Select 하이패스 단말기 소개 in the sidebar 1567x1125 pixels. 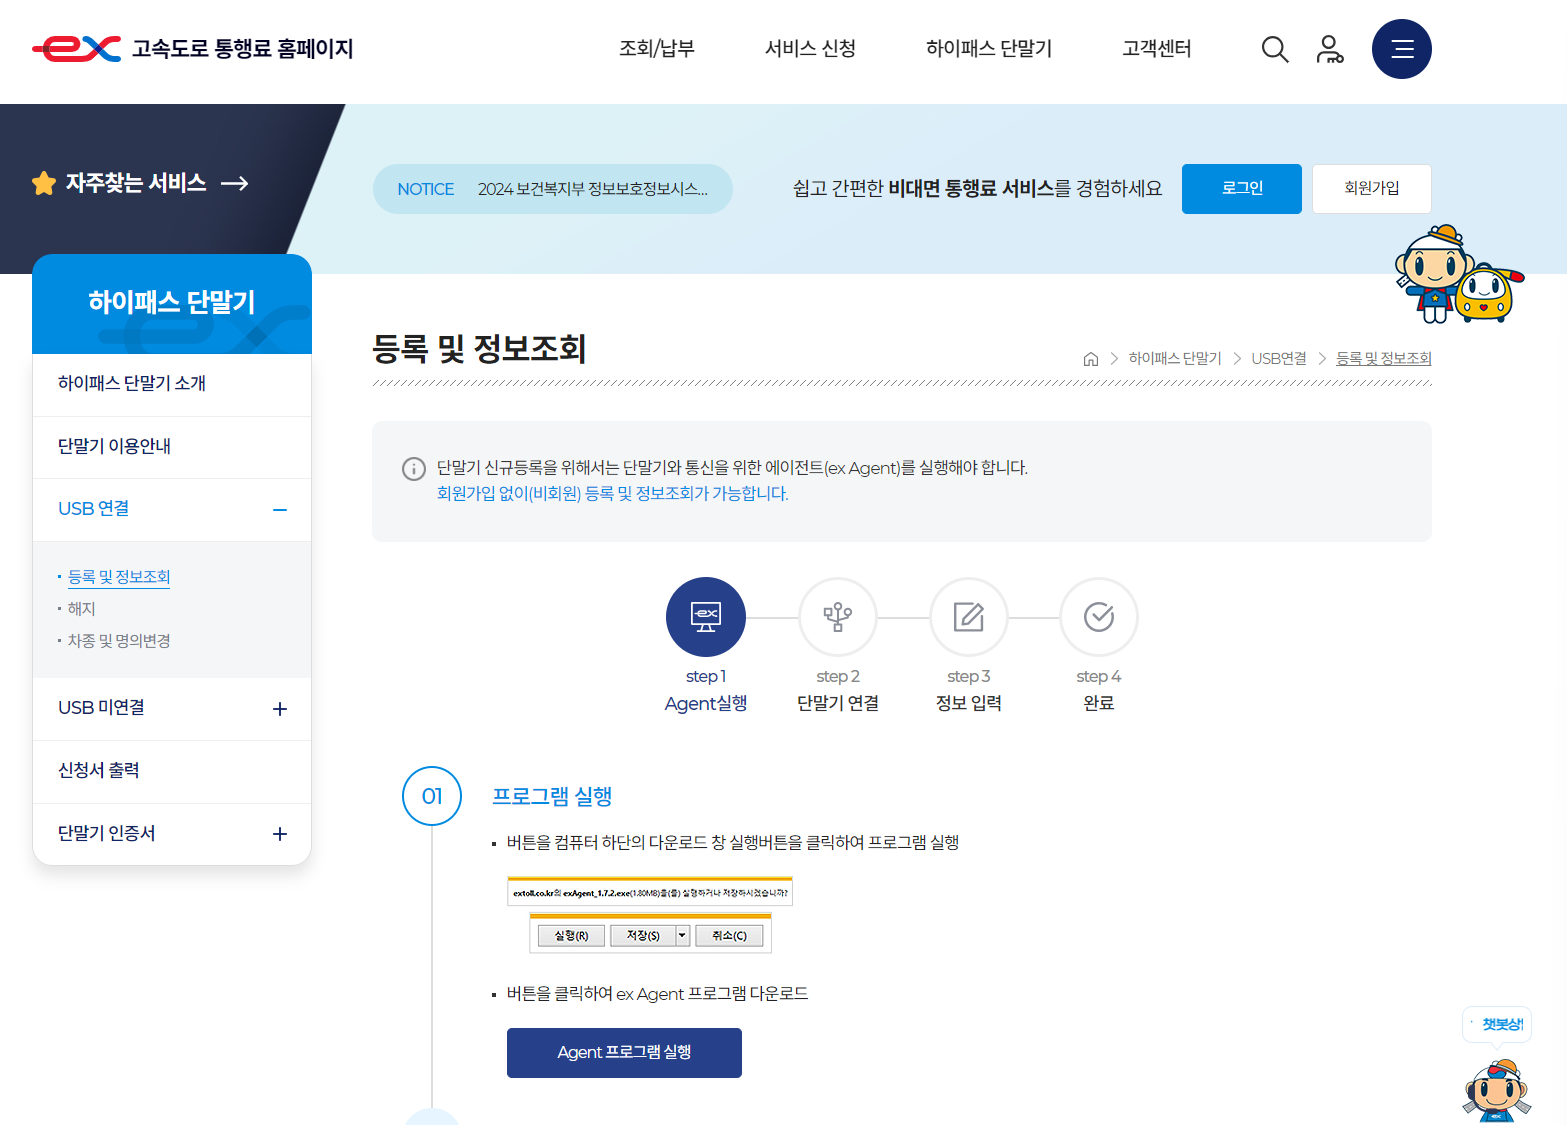[172, 384]
